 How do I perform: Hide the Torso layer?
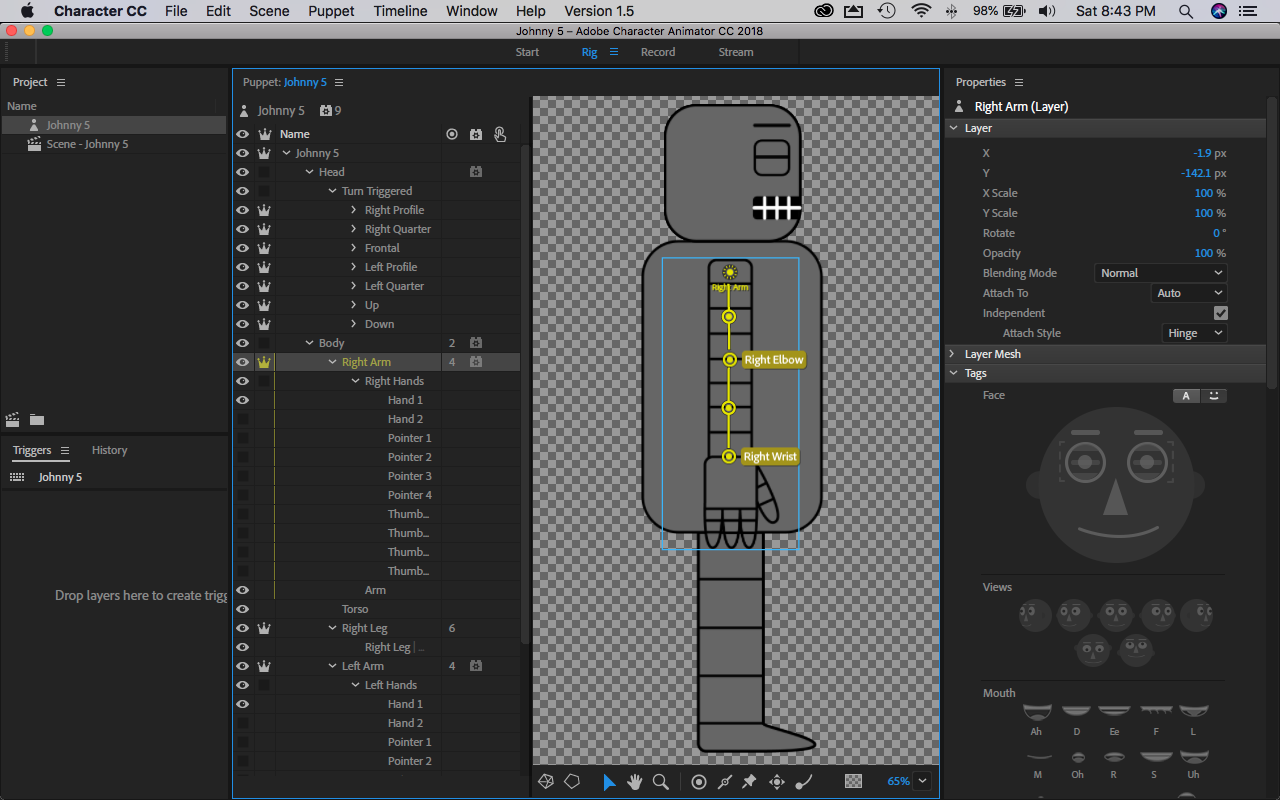242,609
